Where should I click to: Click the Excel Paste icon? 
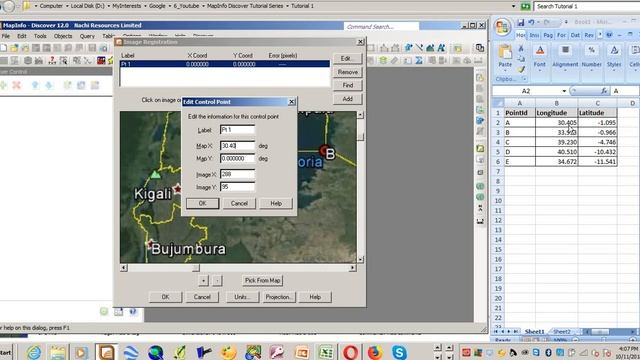[x=505, y=53]
